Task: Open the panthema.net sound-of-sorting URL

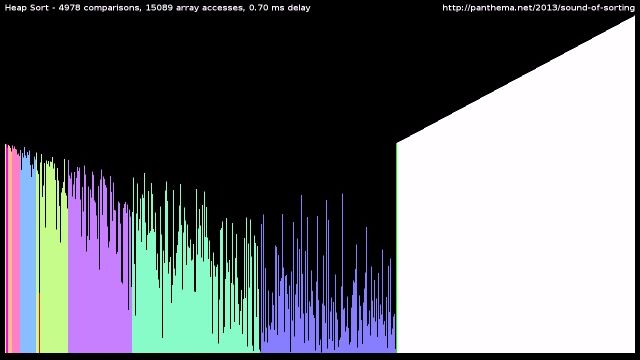Action: click(x=538, y=8)
